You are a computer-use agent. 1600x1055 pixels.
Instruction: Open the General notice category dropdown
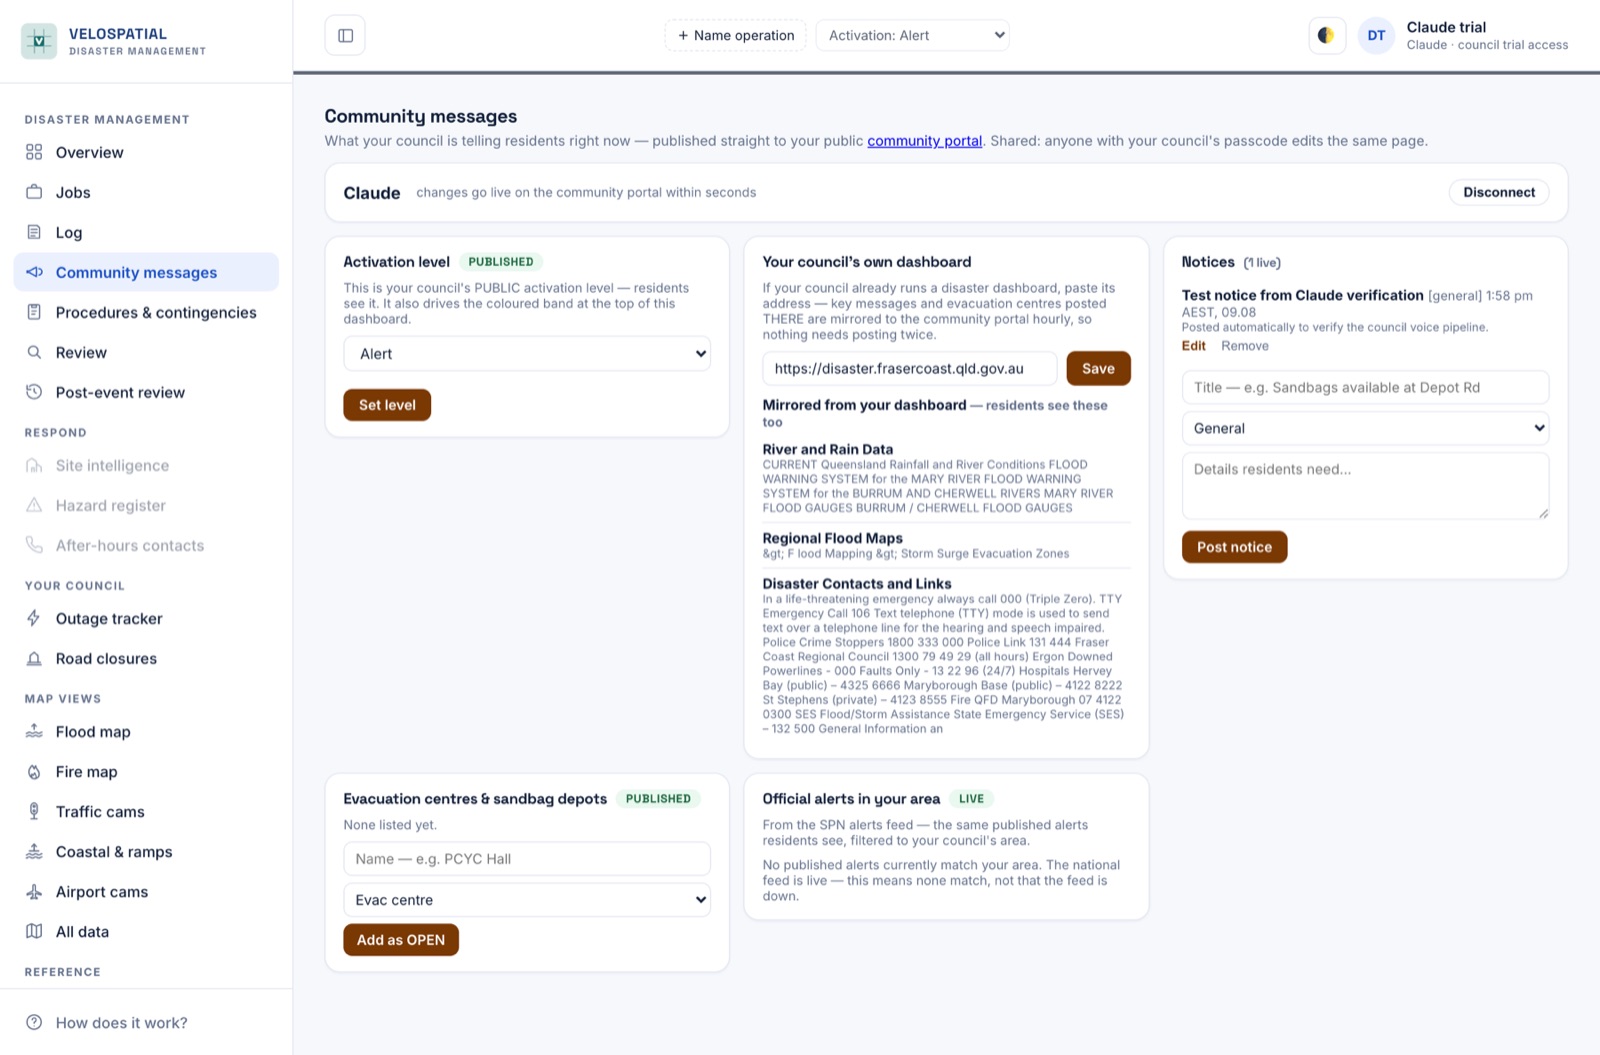coord(1365,428)
